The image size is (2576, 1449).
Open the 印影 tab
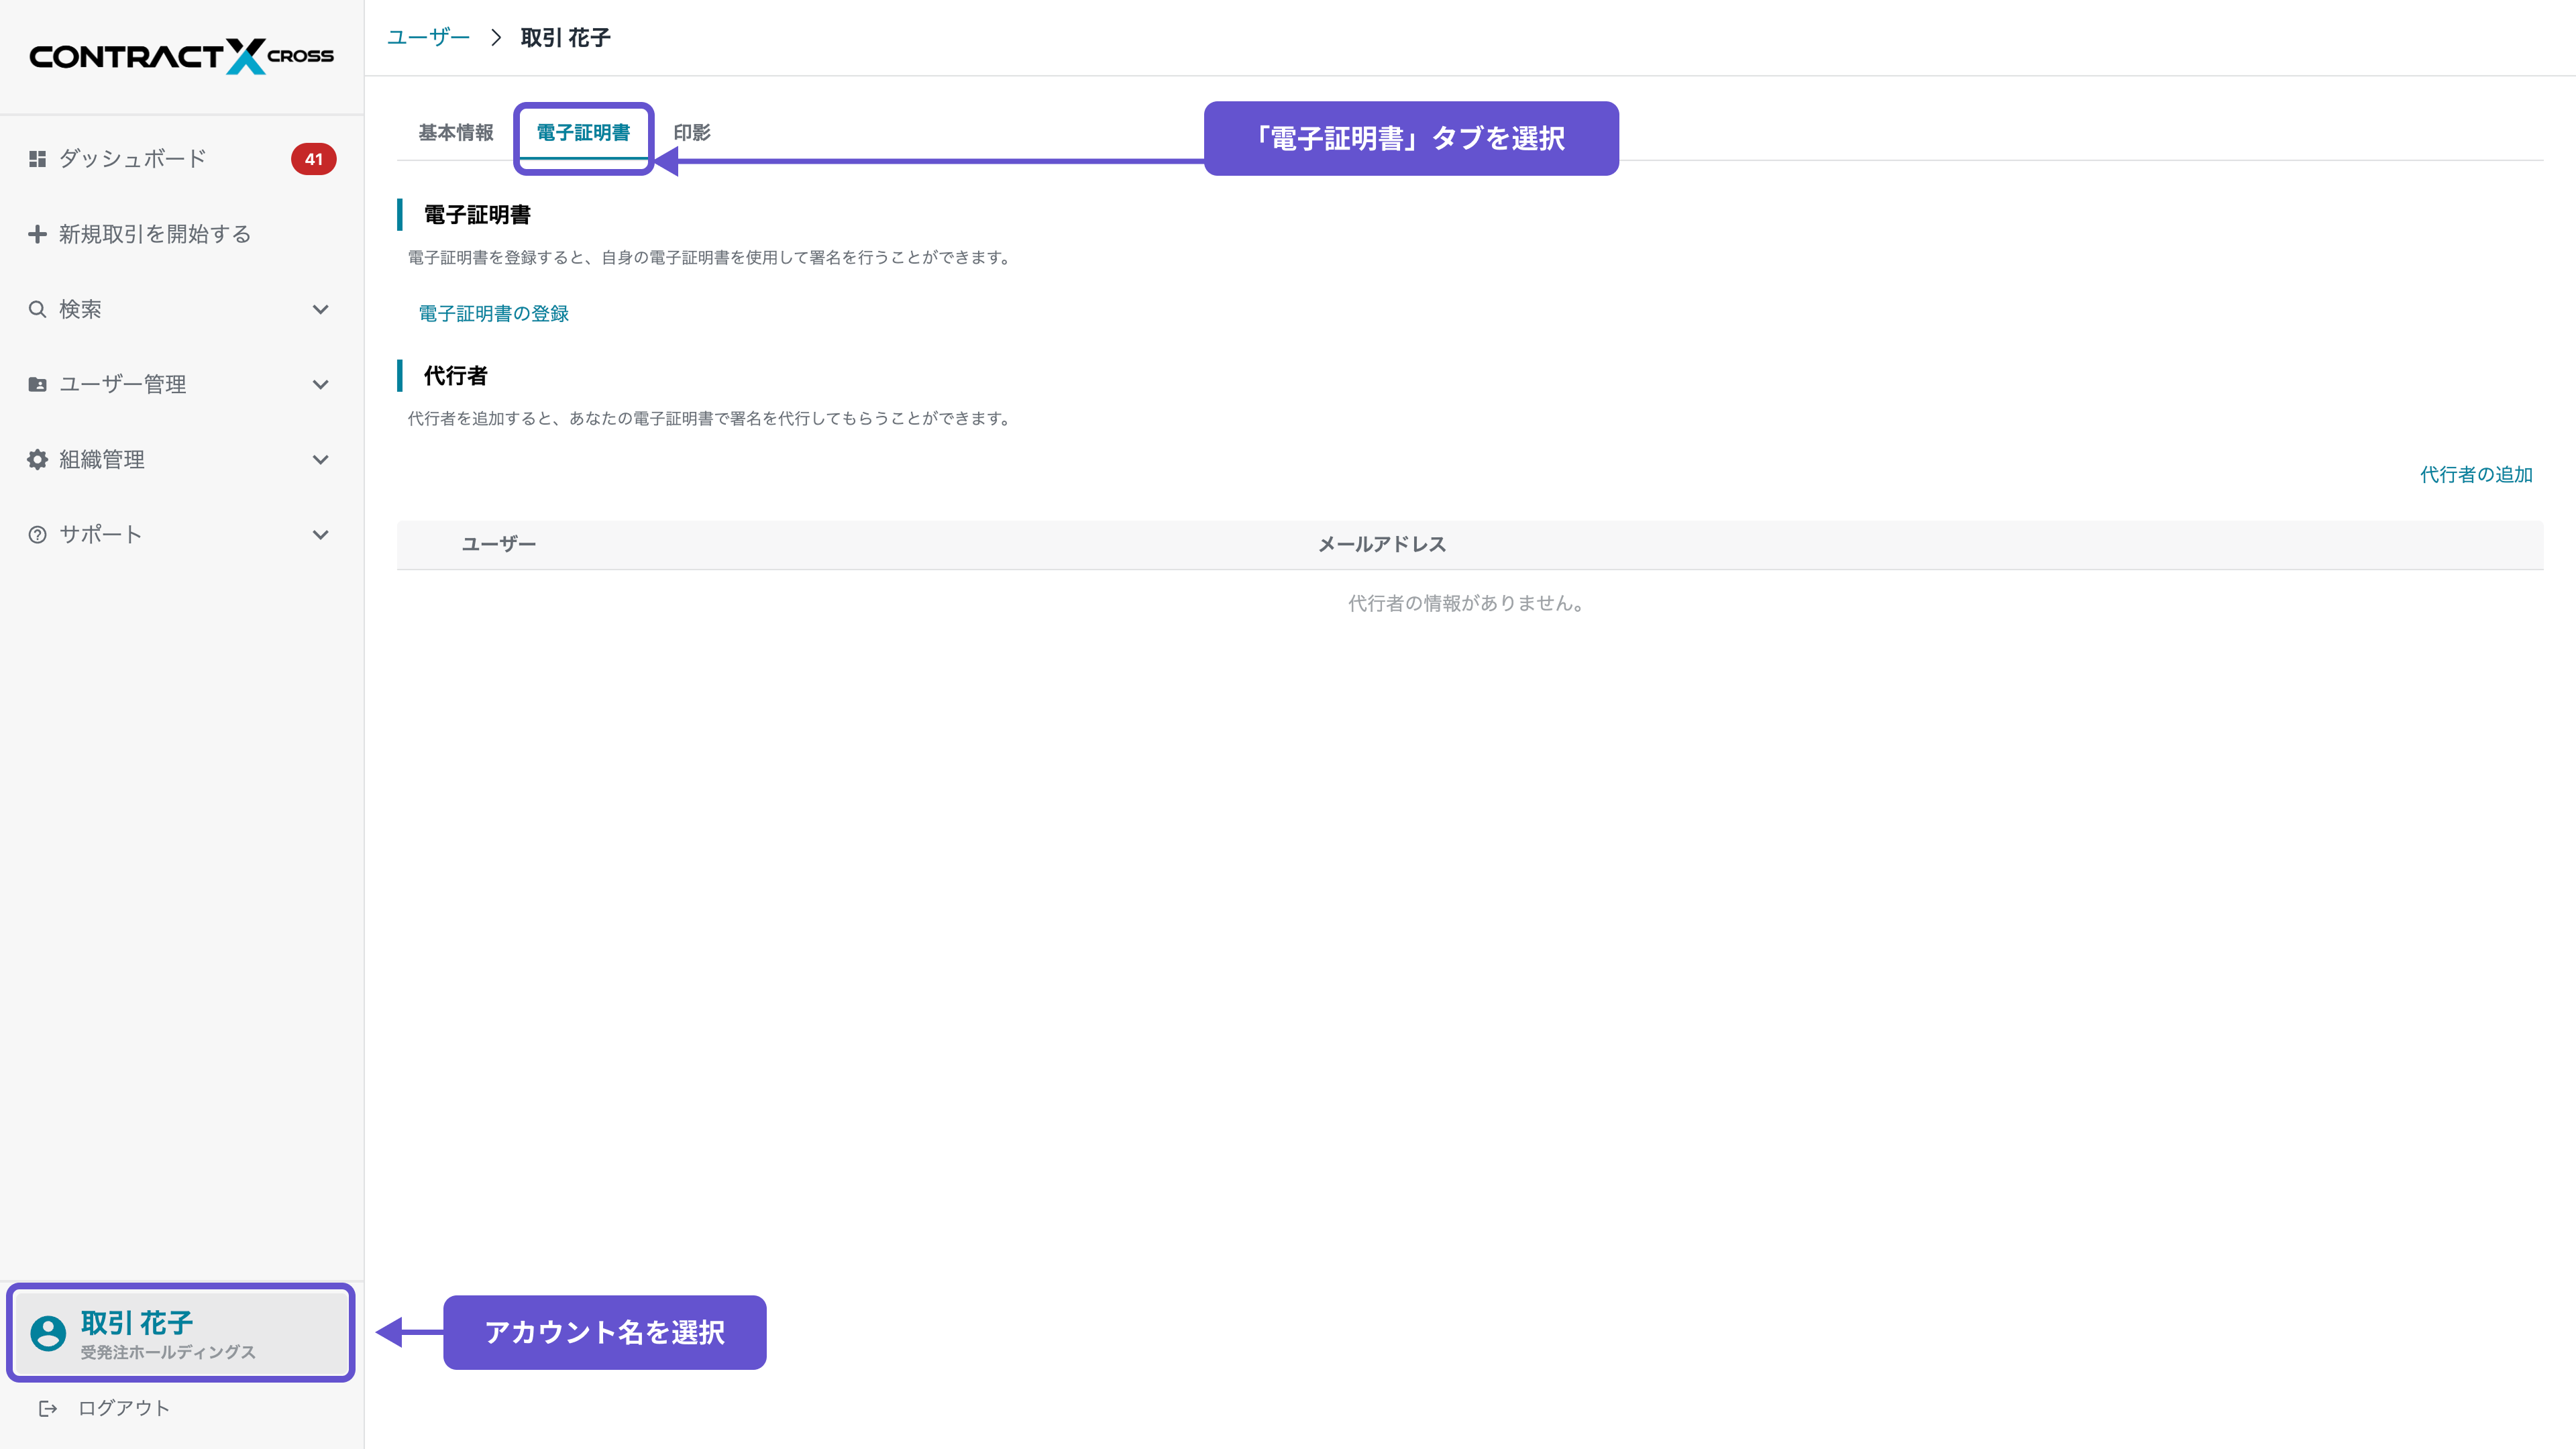coord(691,132)
